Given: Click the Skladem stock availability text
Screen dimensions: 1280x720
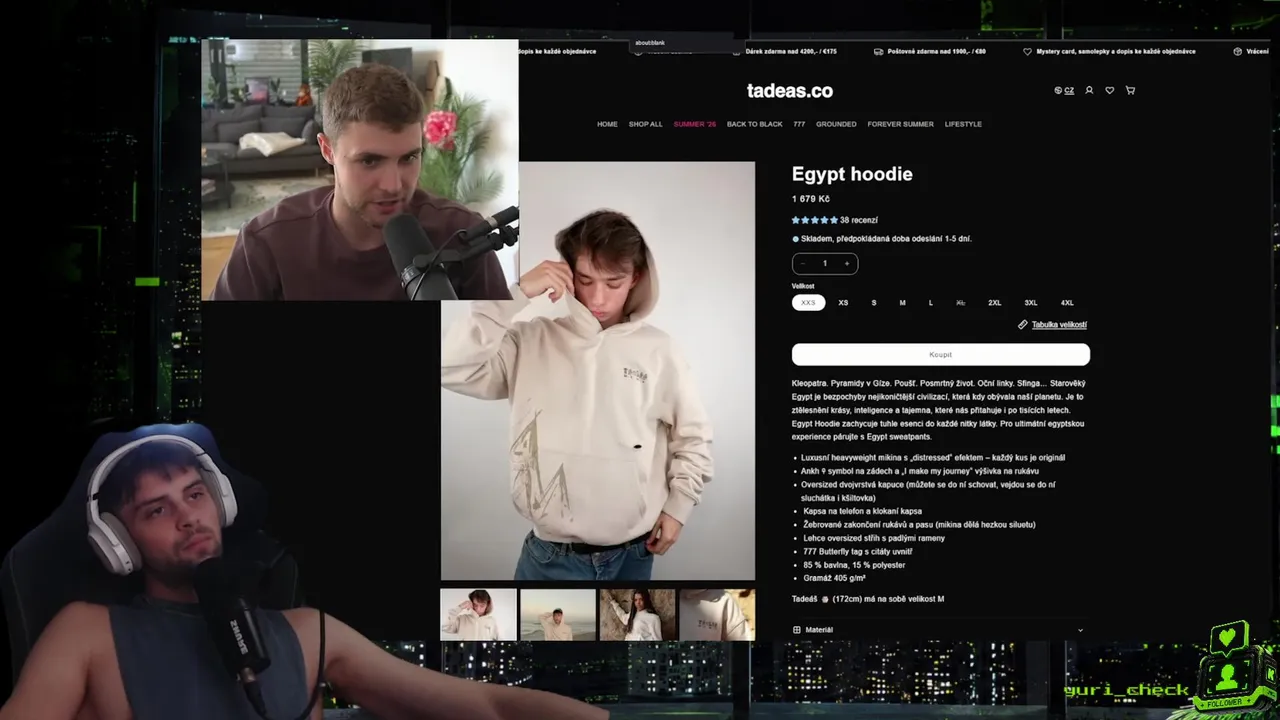Looking at the screenshot, I should pyautogui.click(x=886, y=239).
